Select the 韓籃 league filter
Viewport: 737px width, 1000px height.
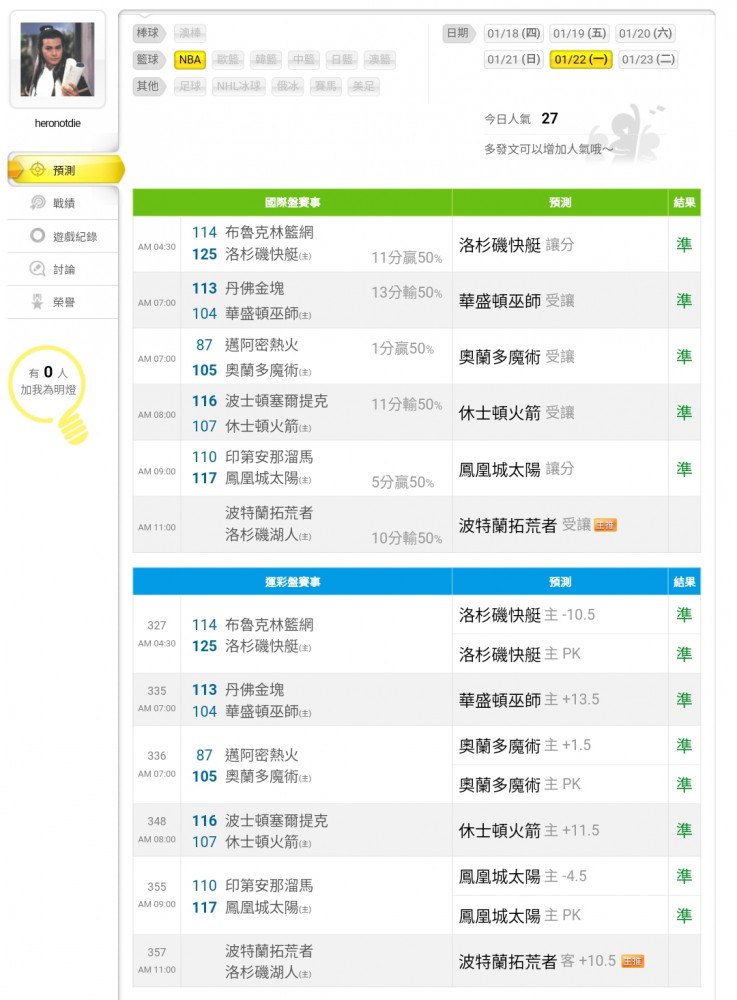click(266, 59)
